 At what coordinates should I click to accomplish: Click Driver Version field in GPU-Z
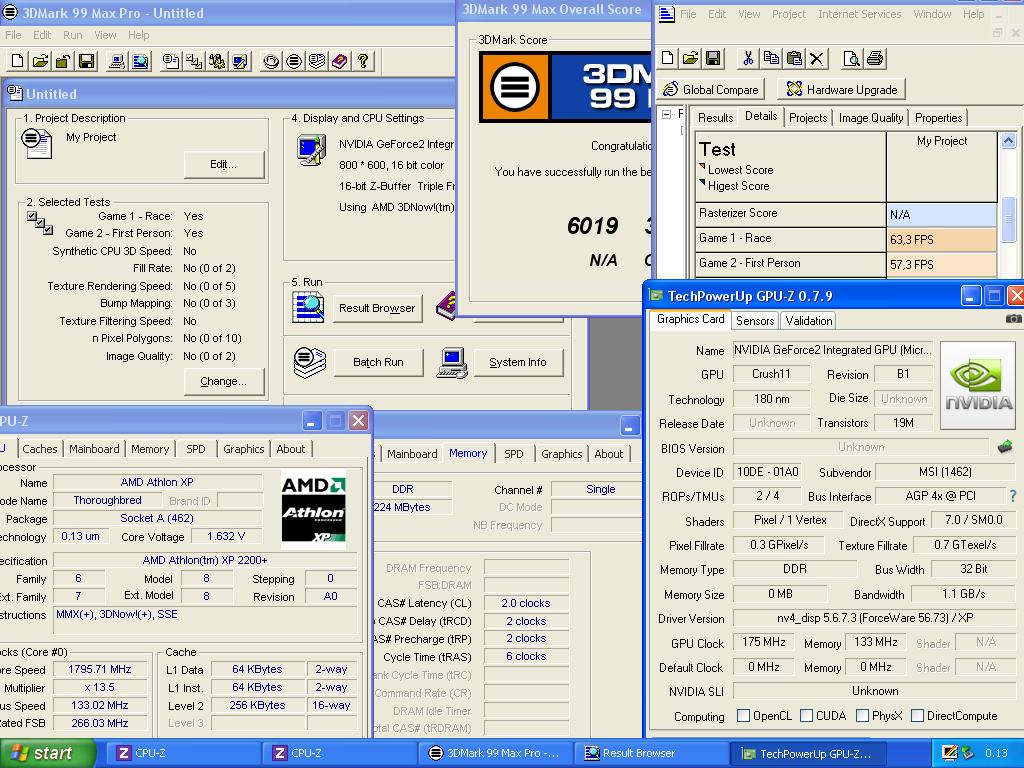[x=875, y=618]
